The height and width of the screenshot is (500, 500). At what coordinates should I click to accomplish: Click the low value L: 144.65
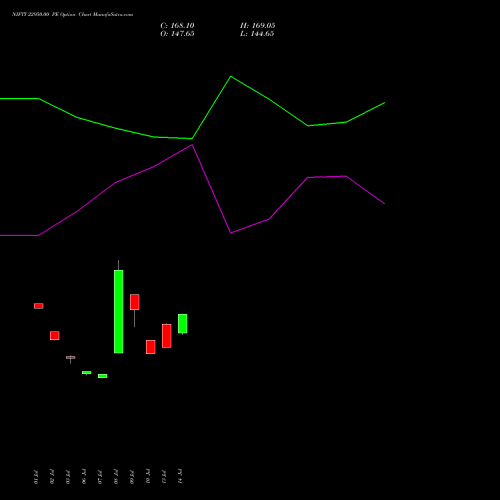(x=257, y=34)
